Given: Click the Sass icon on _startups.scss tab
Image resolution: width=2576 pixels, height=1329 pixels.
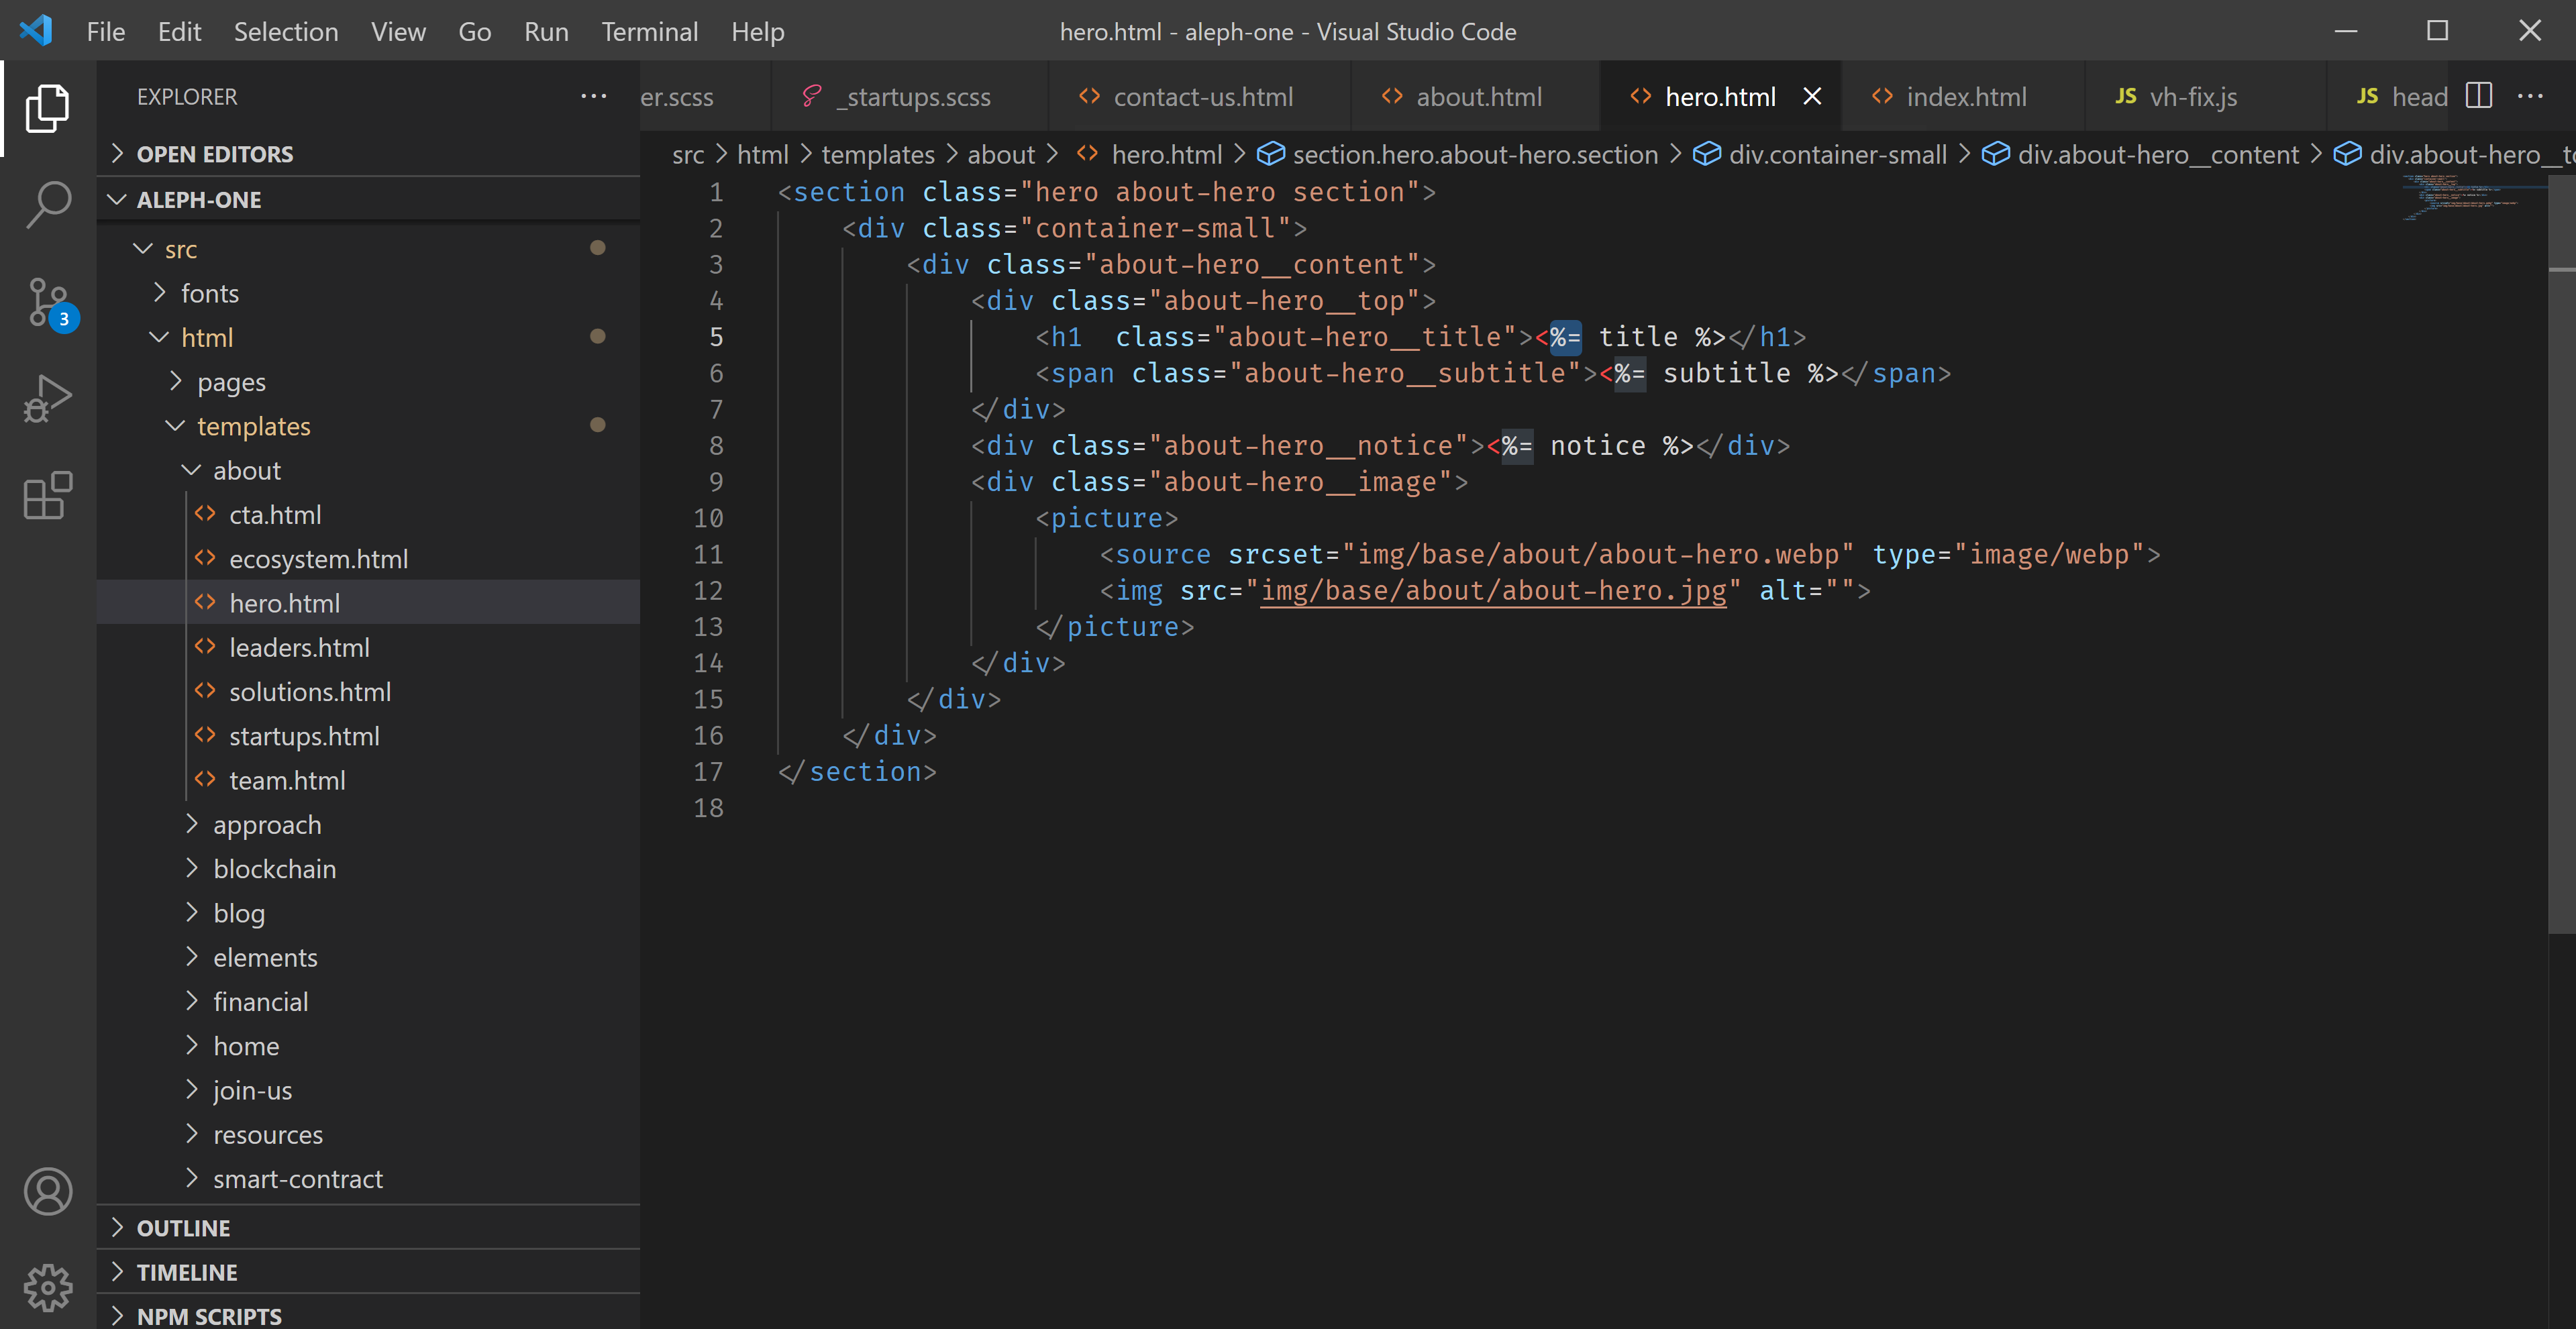Looking at the screenshot, I should [811, 95].
